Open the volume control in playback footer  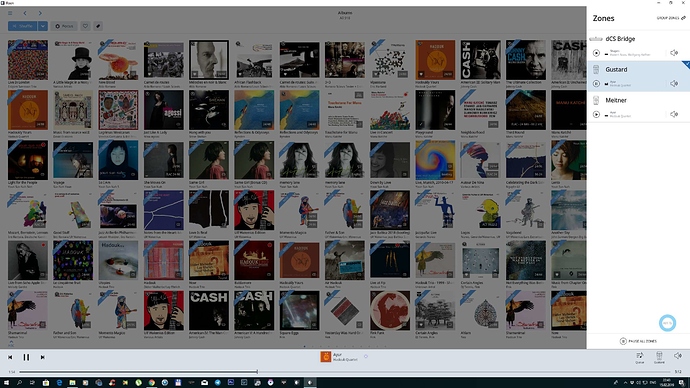pos(678,355)
